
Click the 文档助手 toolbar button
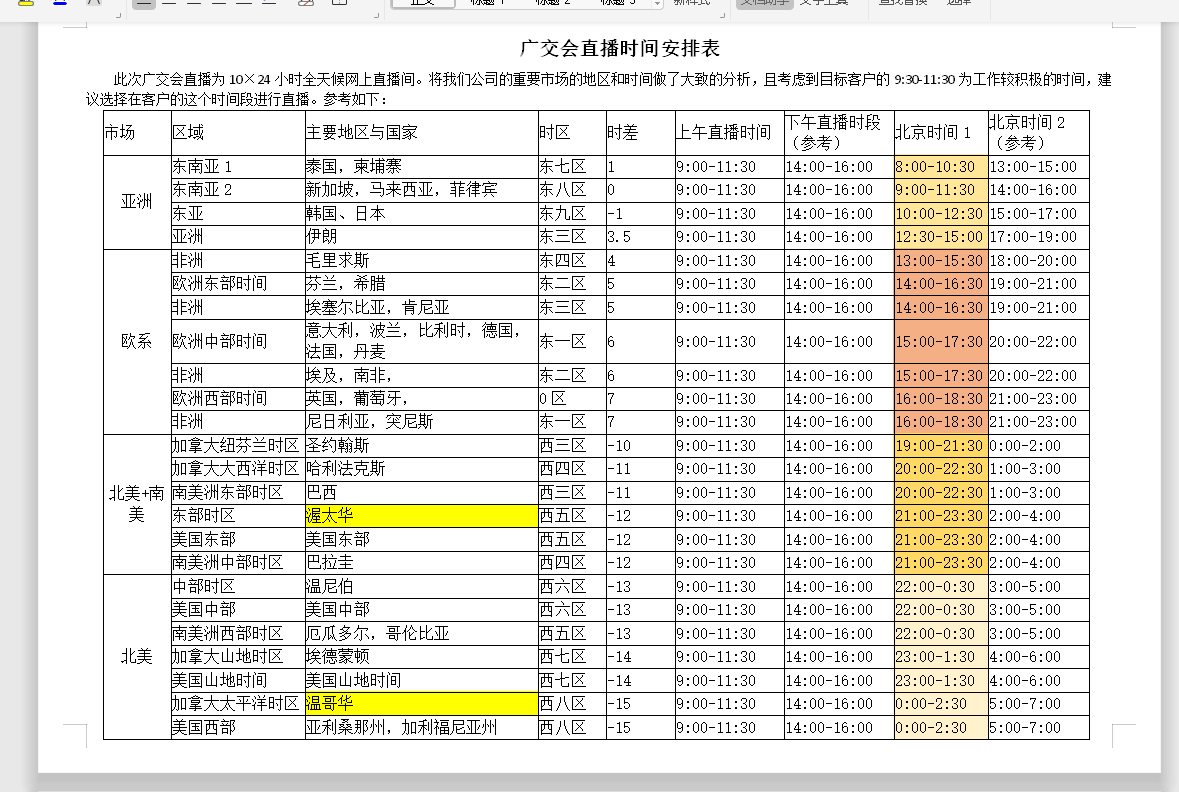point(765,3)
